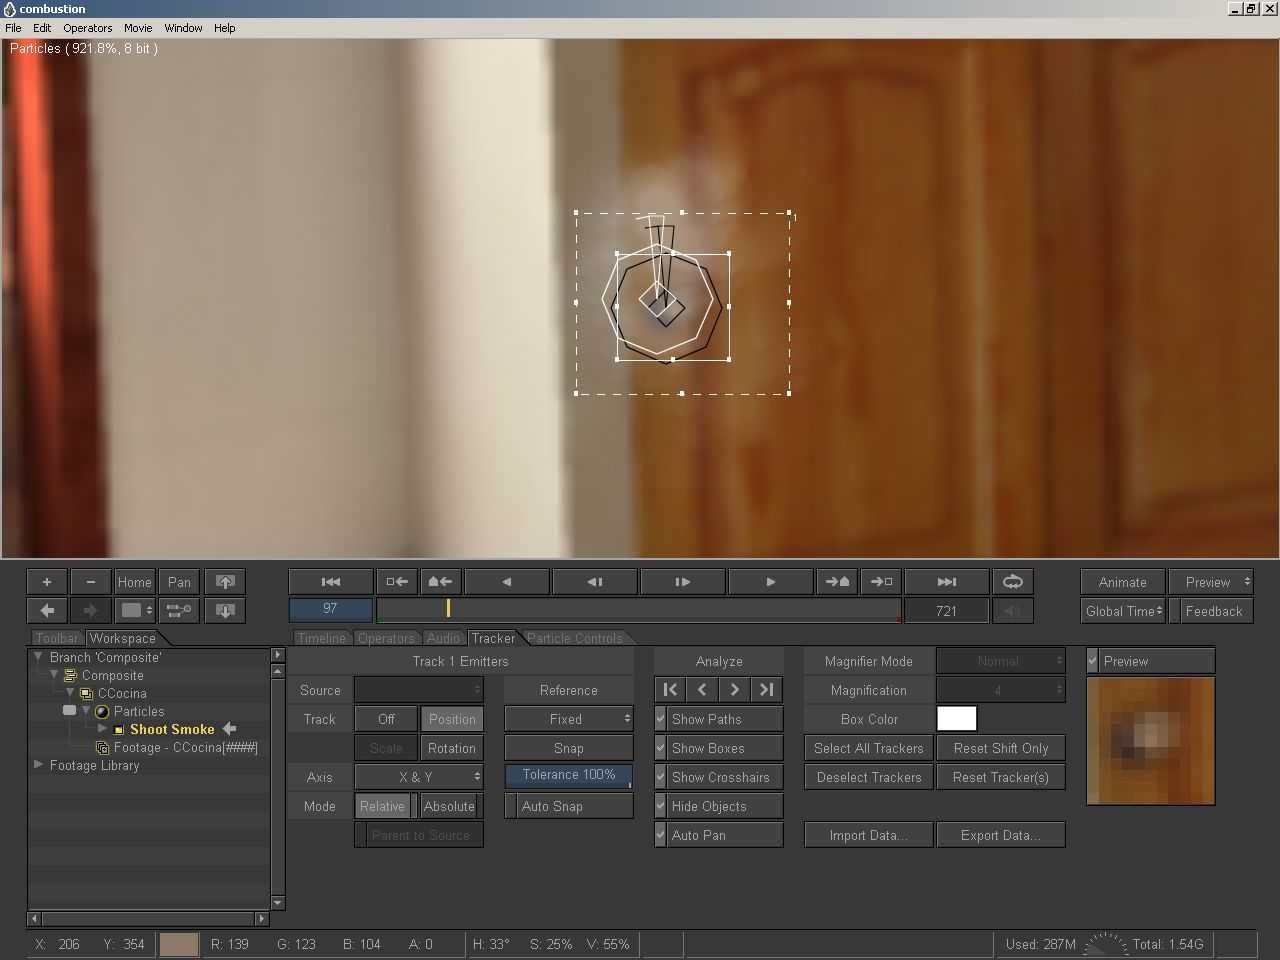The width and height of the screenshot is (1280, 960).
Task: Analyze one frame backward
Action: tap(703, 689)
